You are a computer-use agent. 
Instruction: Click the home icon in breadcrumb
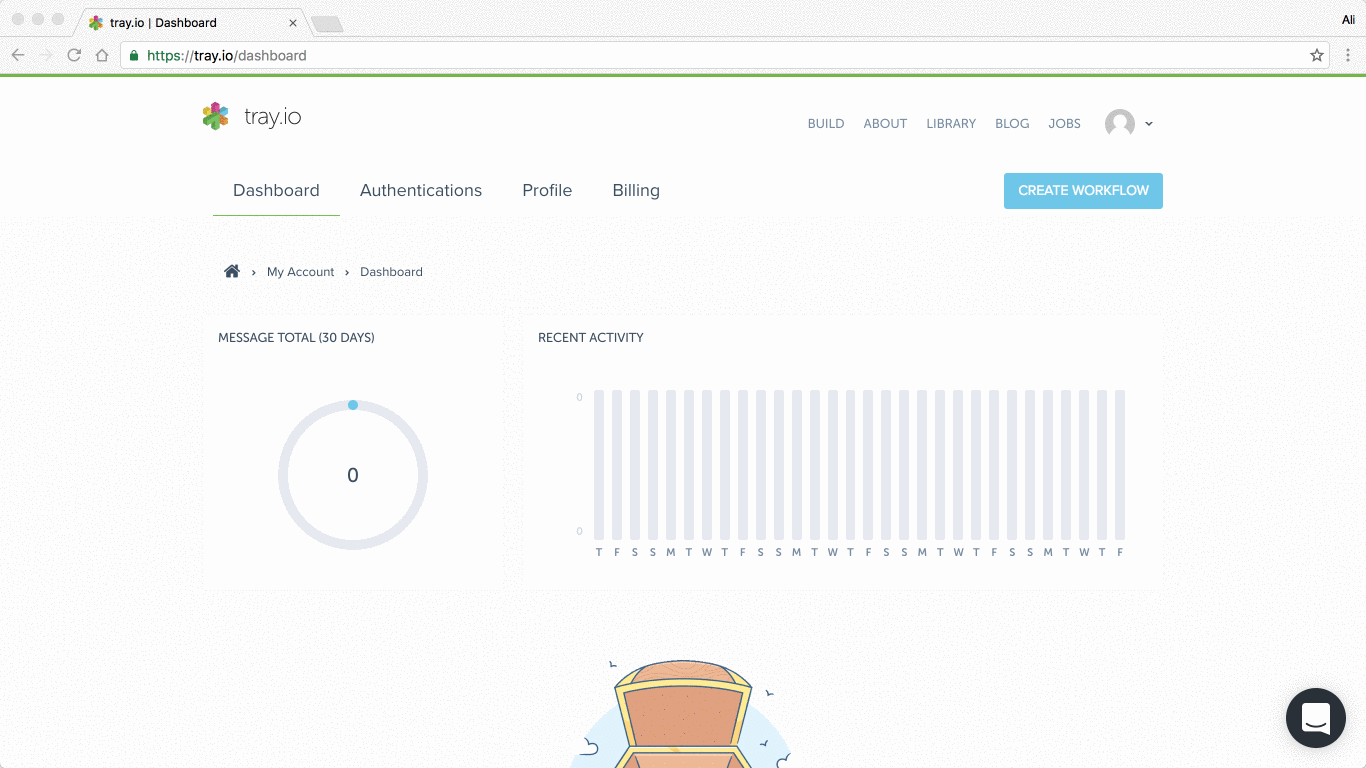232,271
